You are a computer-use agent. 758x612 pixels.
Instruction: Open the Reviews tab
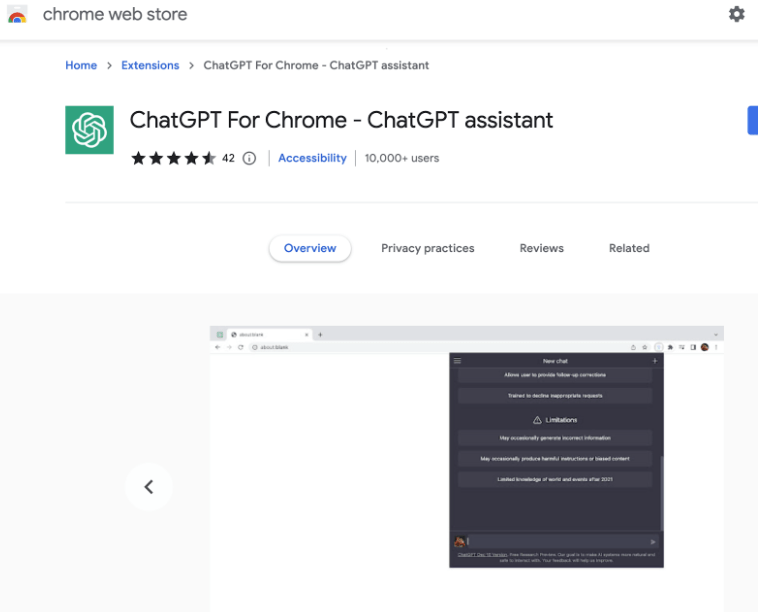click(x=541, y=248)
